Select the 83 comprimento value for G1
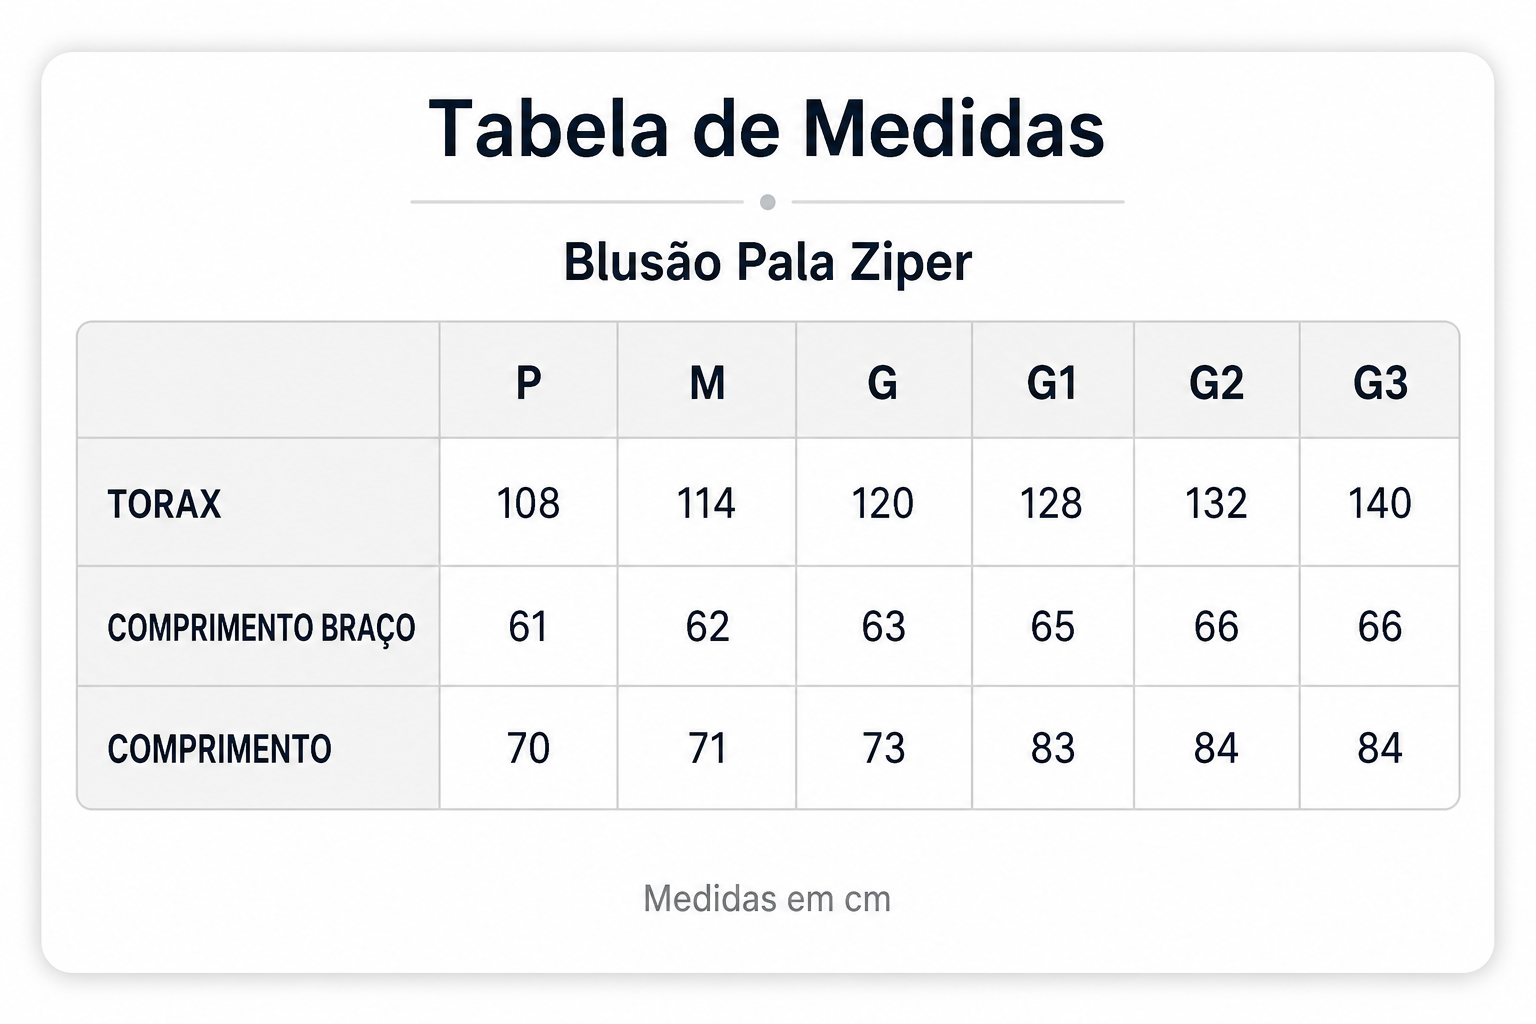1536x1024 pixels. [1053, 748]
